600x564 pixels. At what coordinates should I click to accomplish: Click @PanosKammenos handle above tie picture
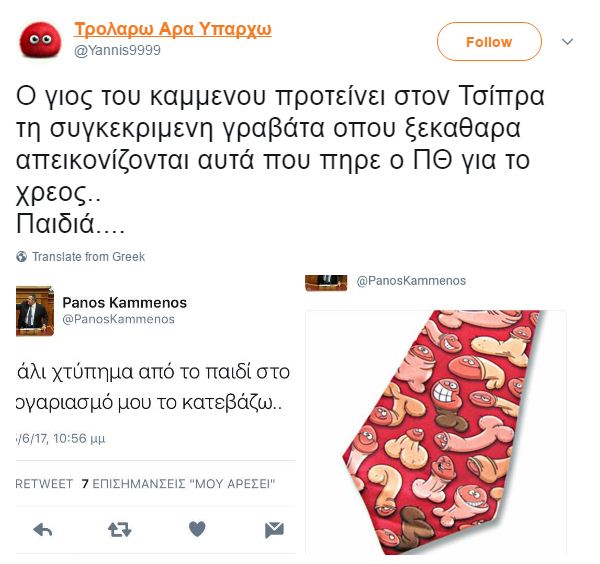(411, 281)
